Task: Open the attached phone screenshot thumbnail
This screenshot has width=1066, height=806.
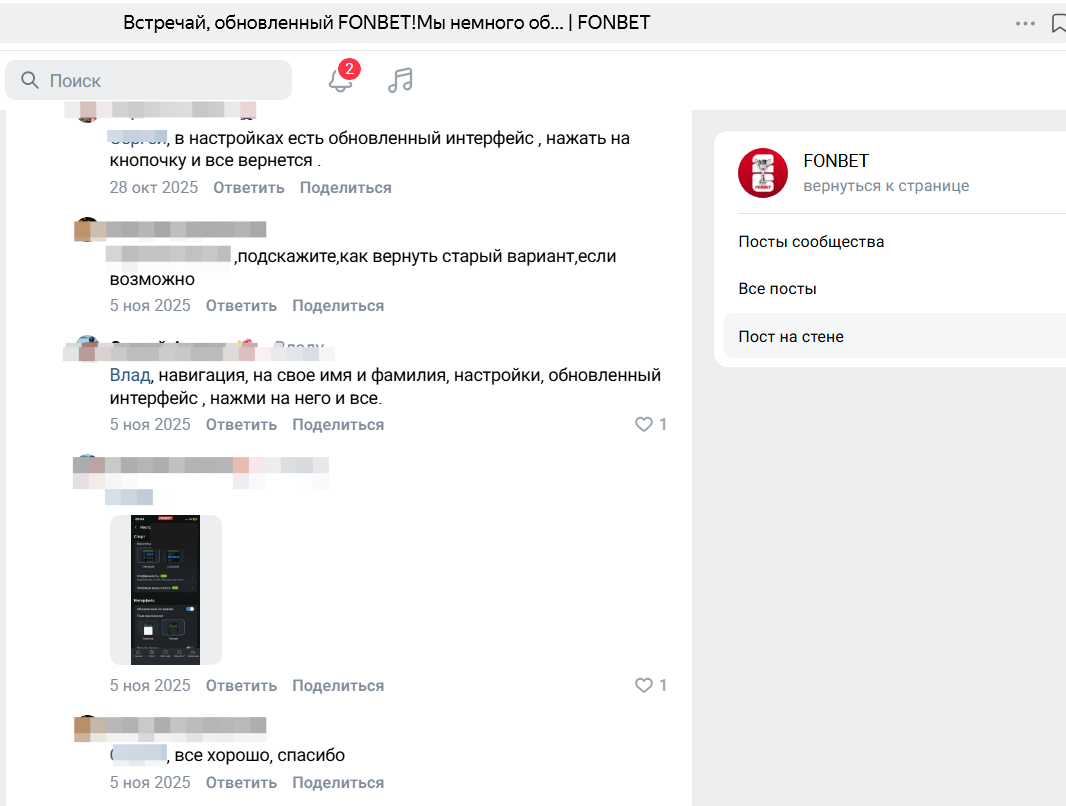Action: coord(166,590)
